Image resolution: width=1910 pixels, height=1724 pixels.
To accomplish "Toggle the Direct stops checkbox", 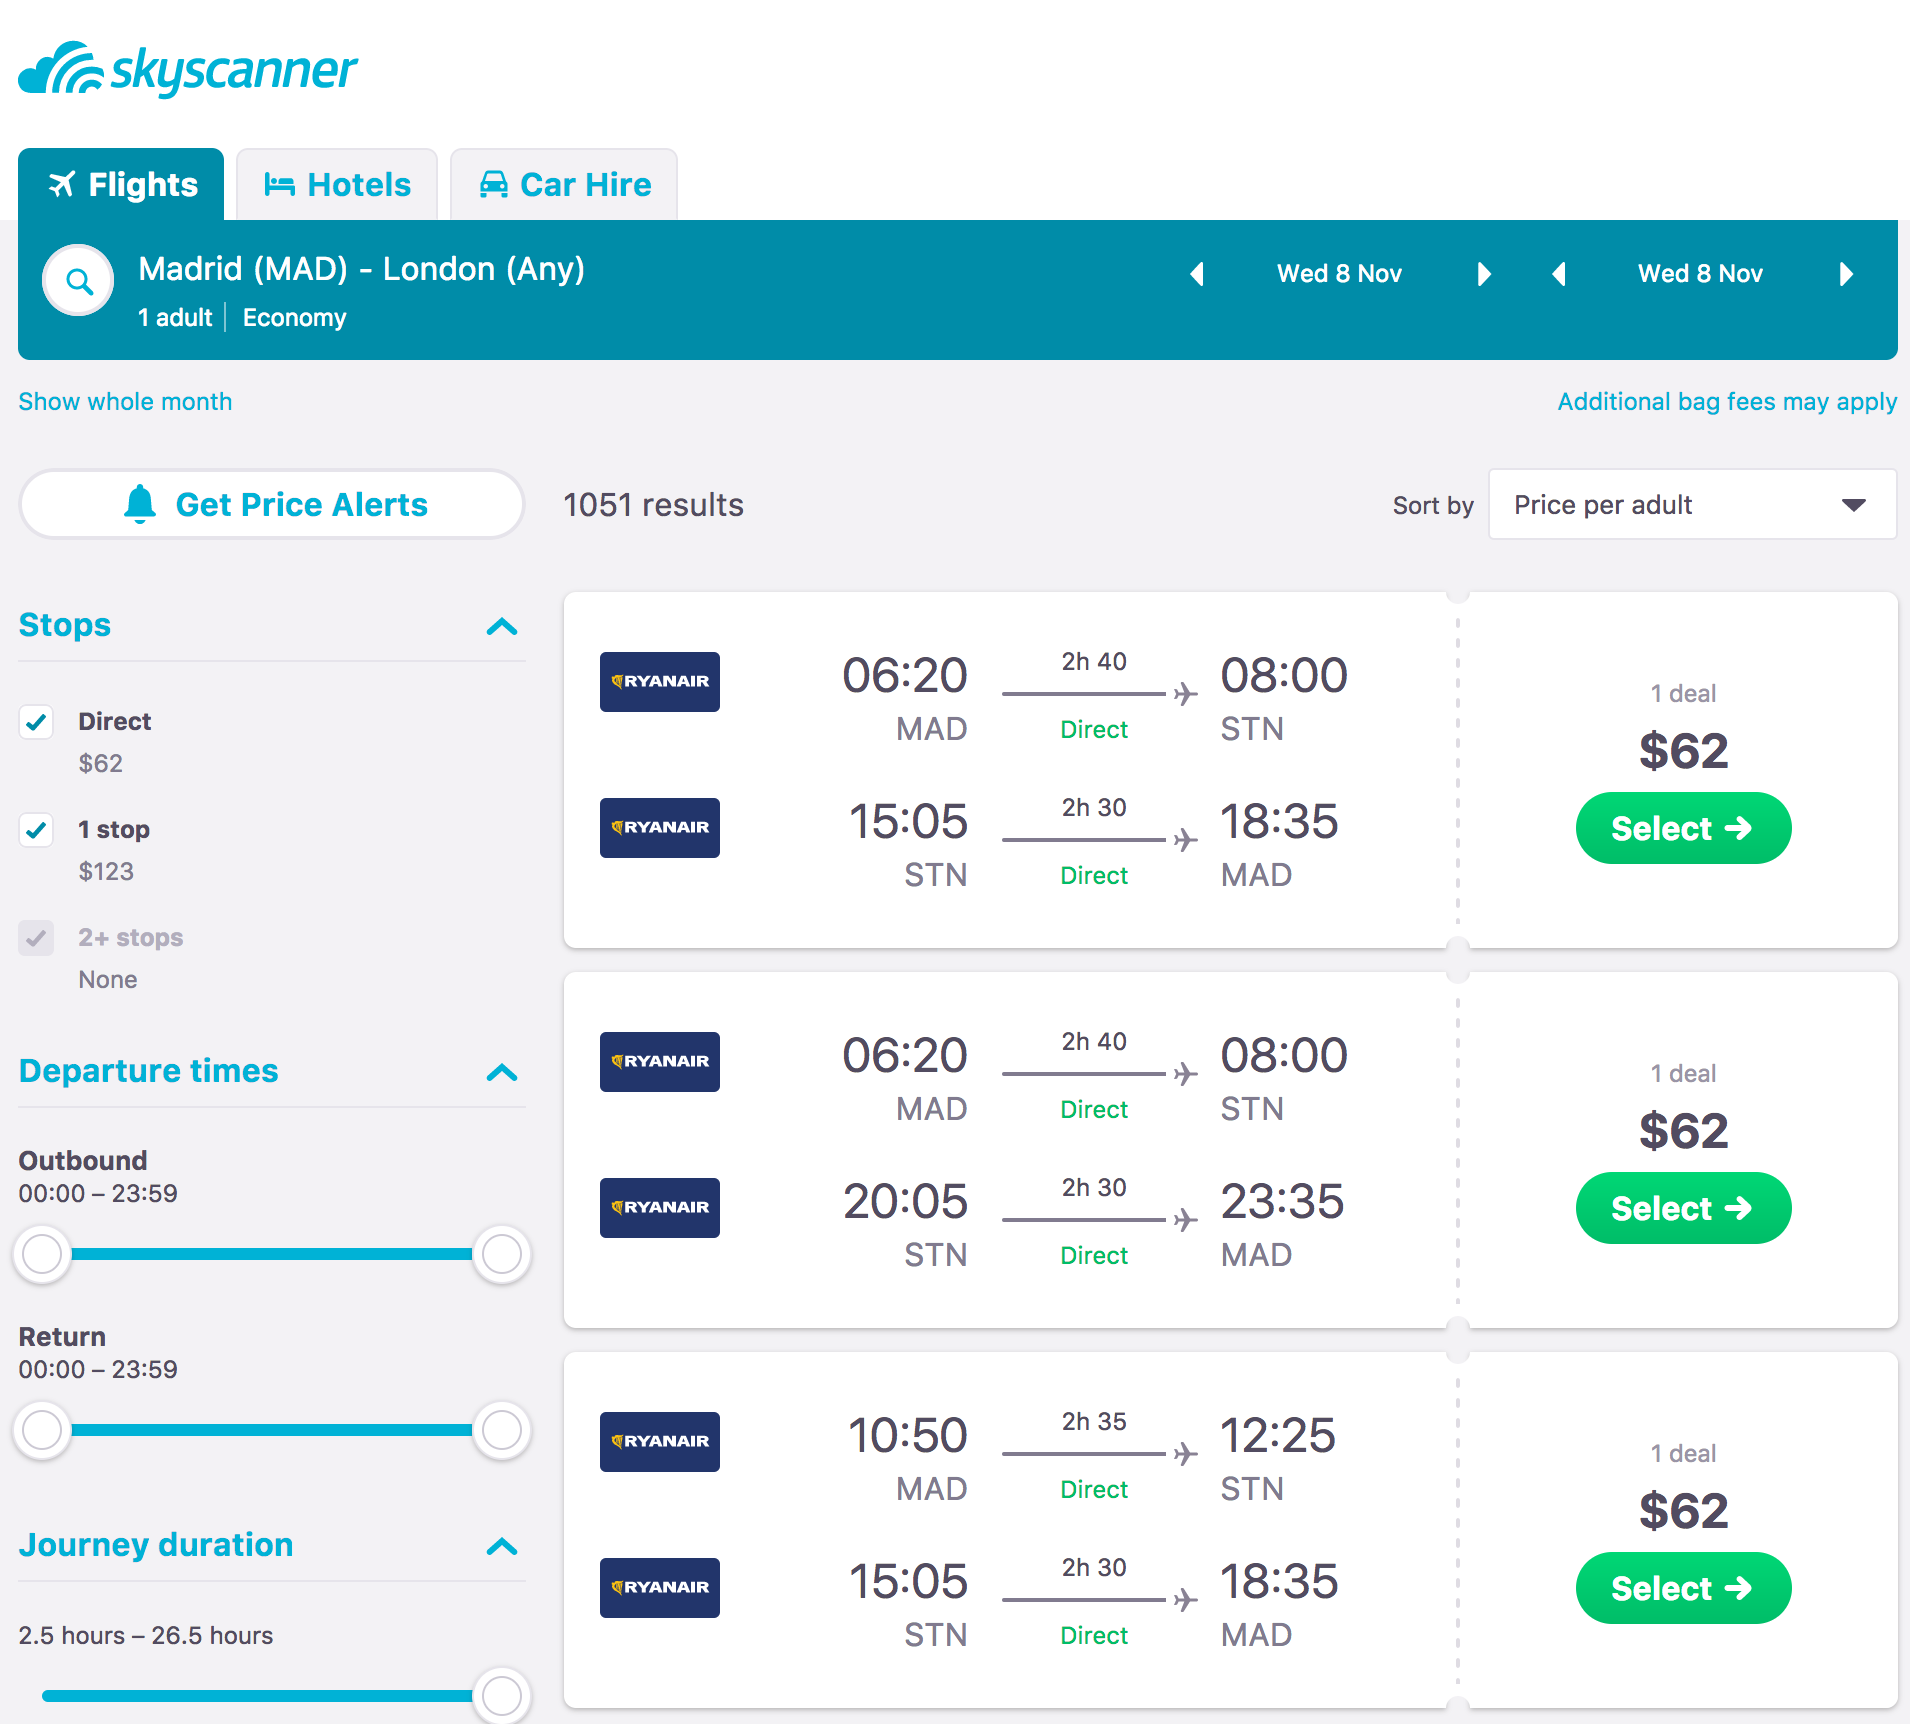I will [37, 722].
